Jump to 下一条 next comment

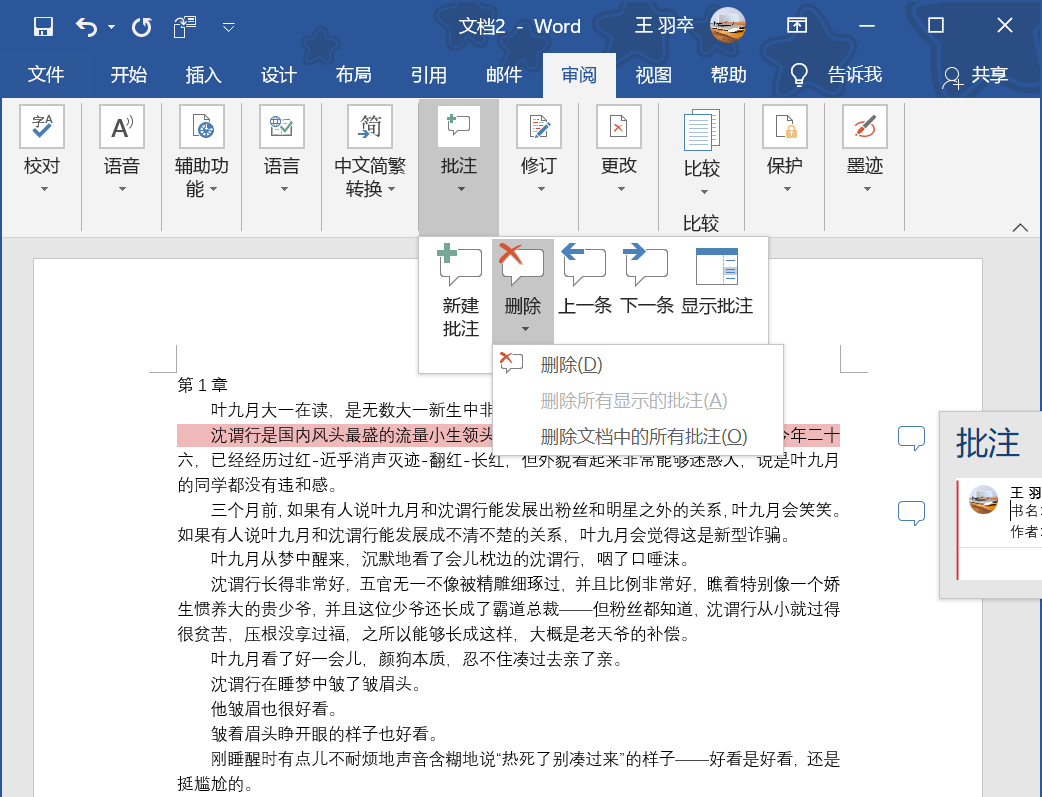point(646,285)
